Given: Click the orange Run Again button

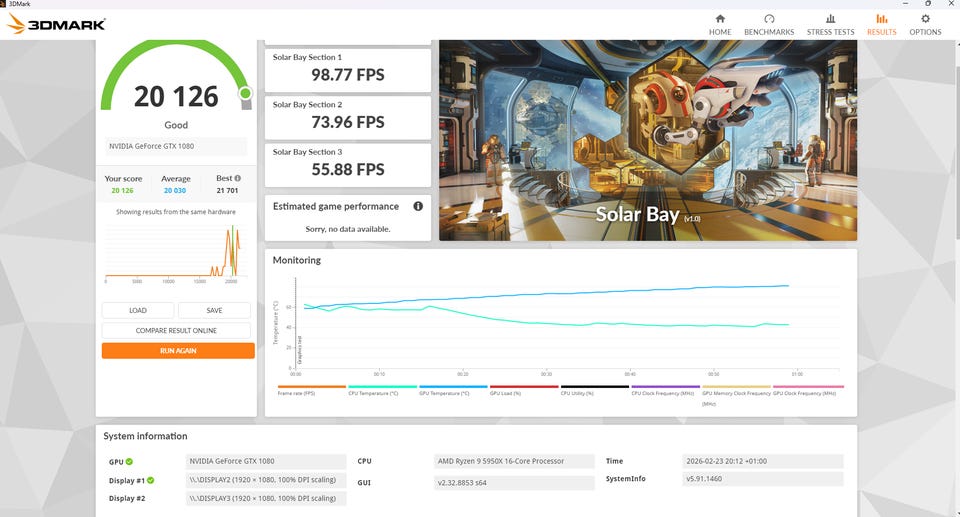Looking at the screenshot, I should (178, 351).
